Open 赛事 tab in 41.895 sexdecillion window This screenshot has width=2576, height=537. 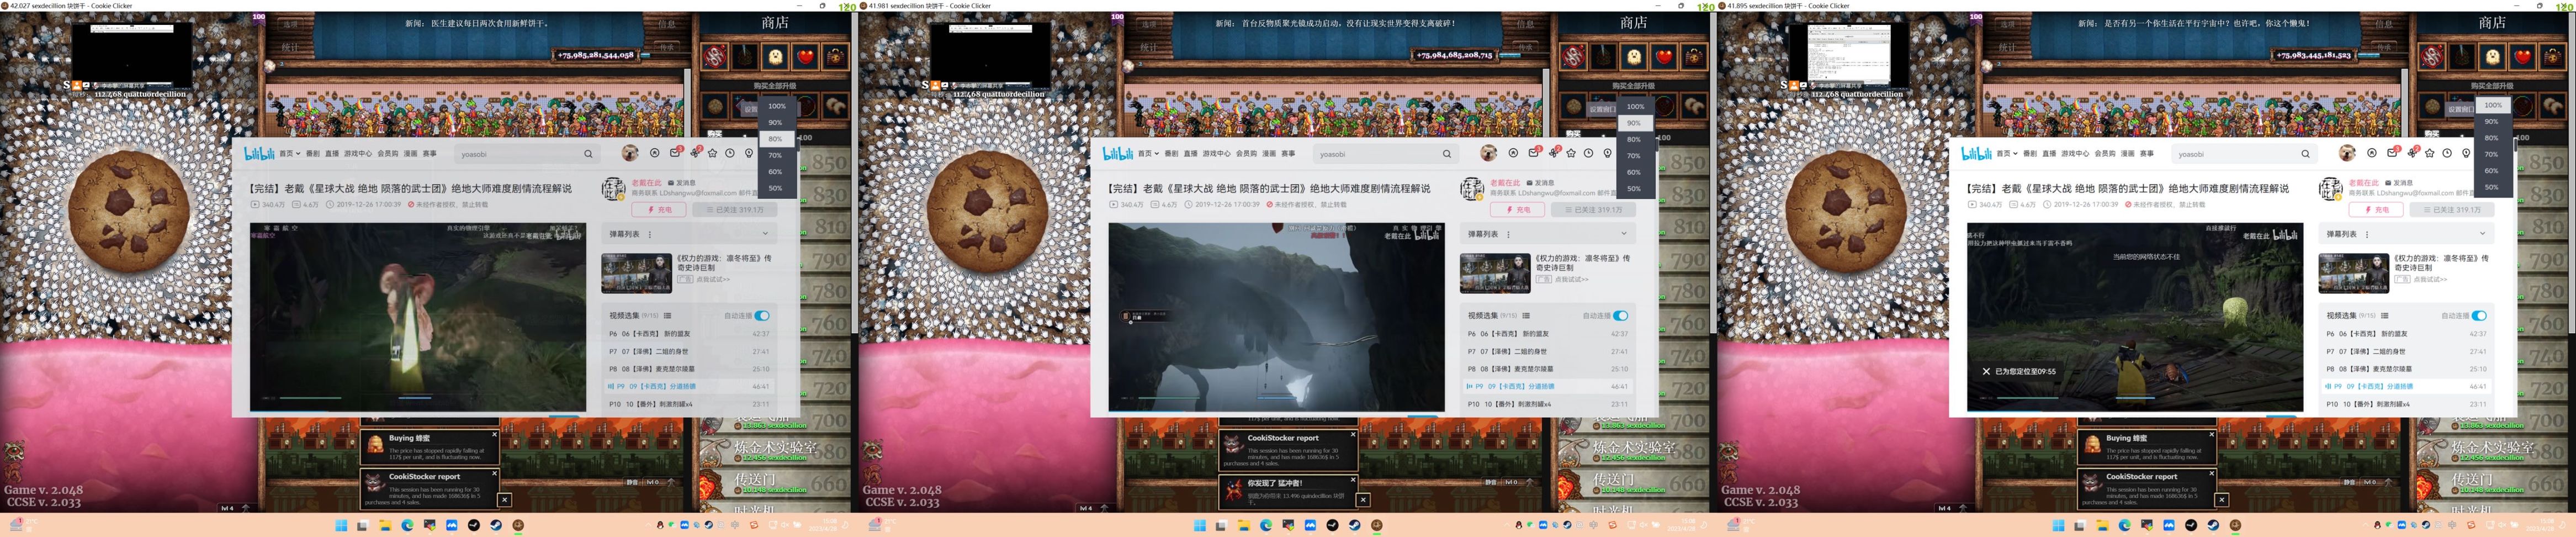[2147, 154]
